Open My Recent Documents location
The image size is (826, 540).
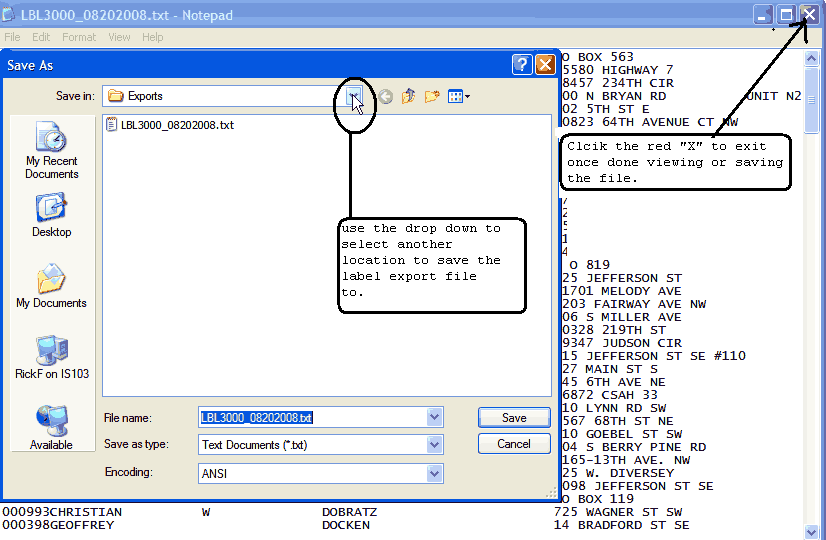[x=51, y=148]
